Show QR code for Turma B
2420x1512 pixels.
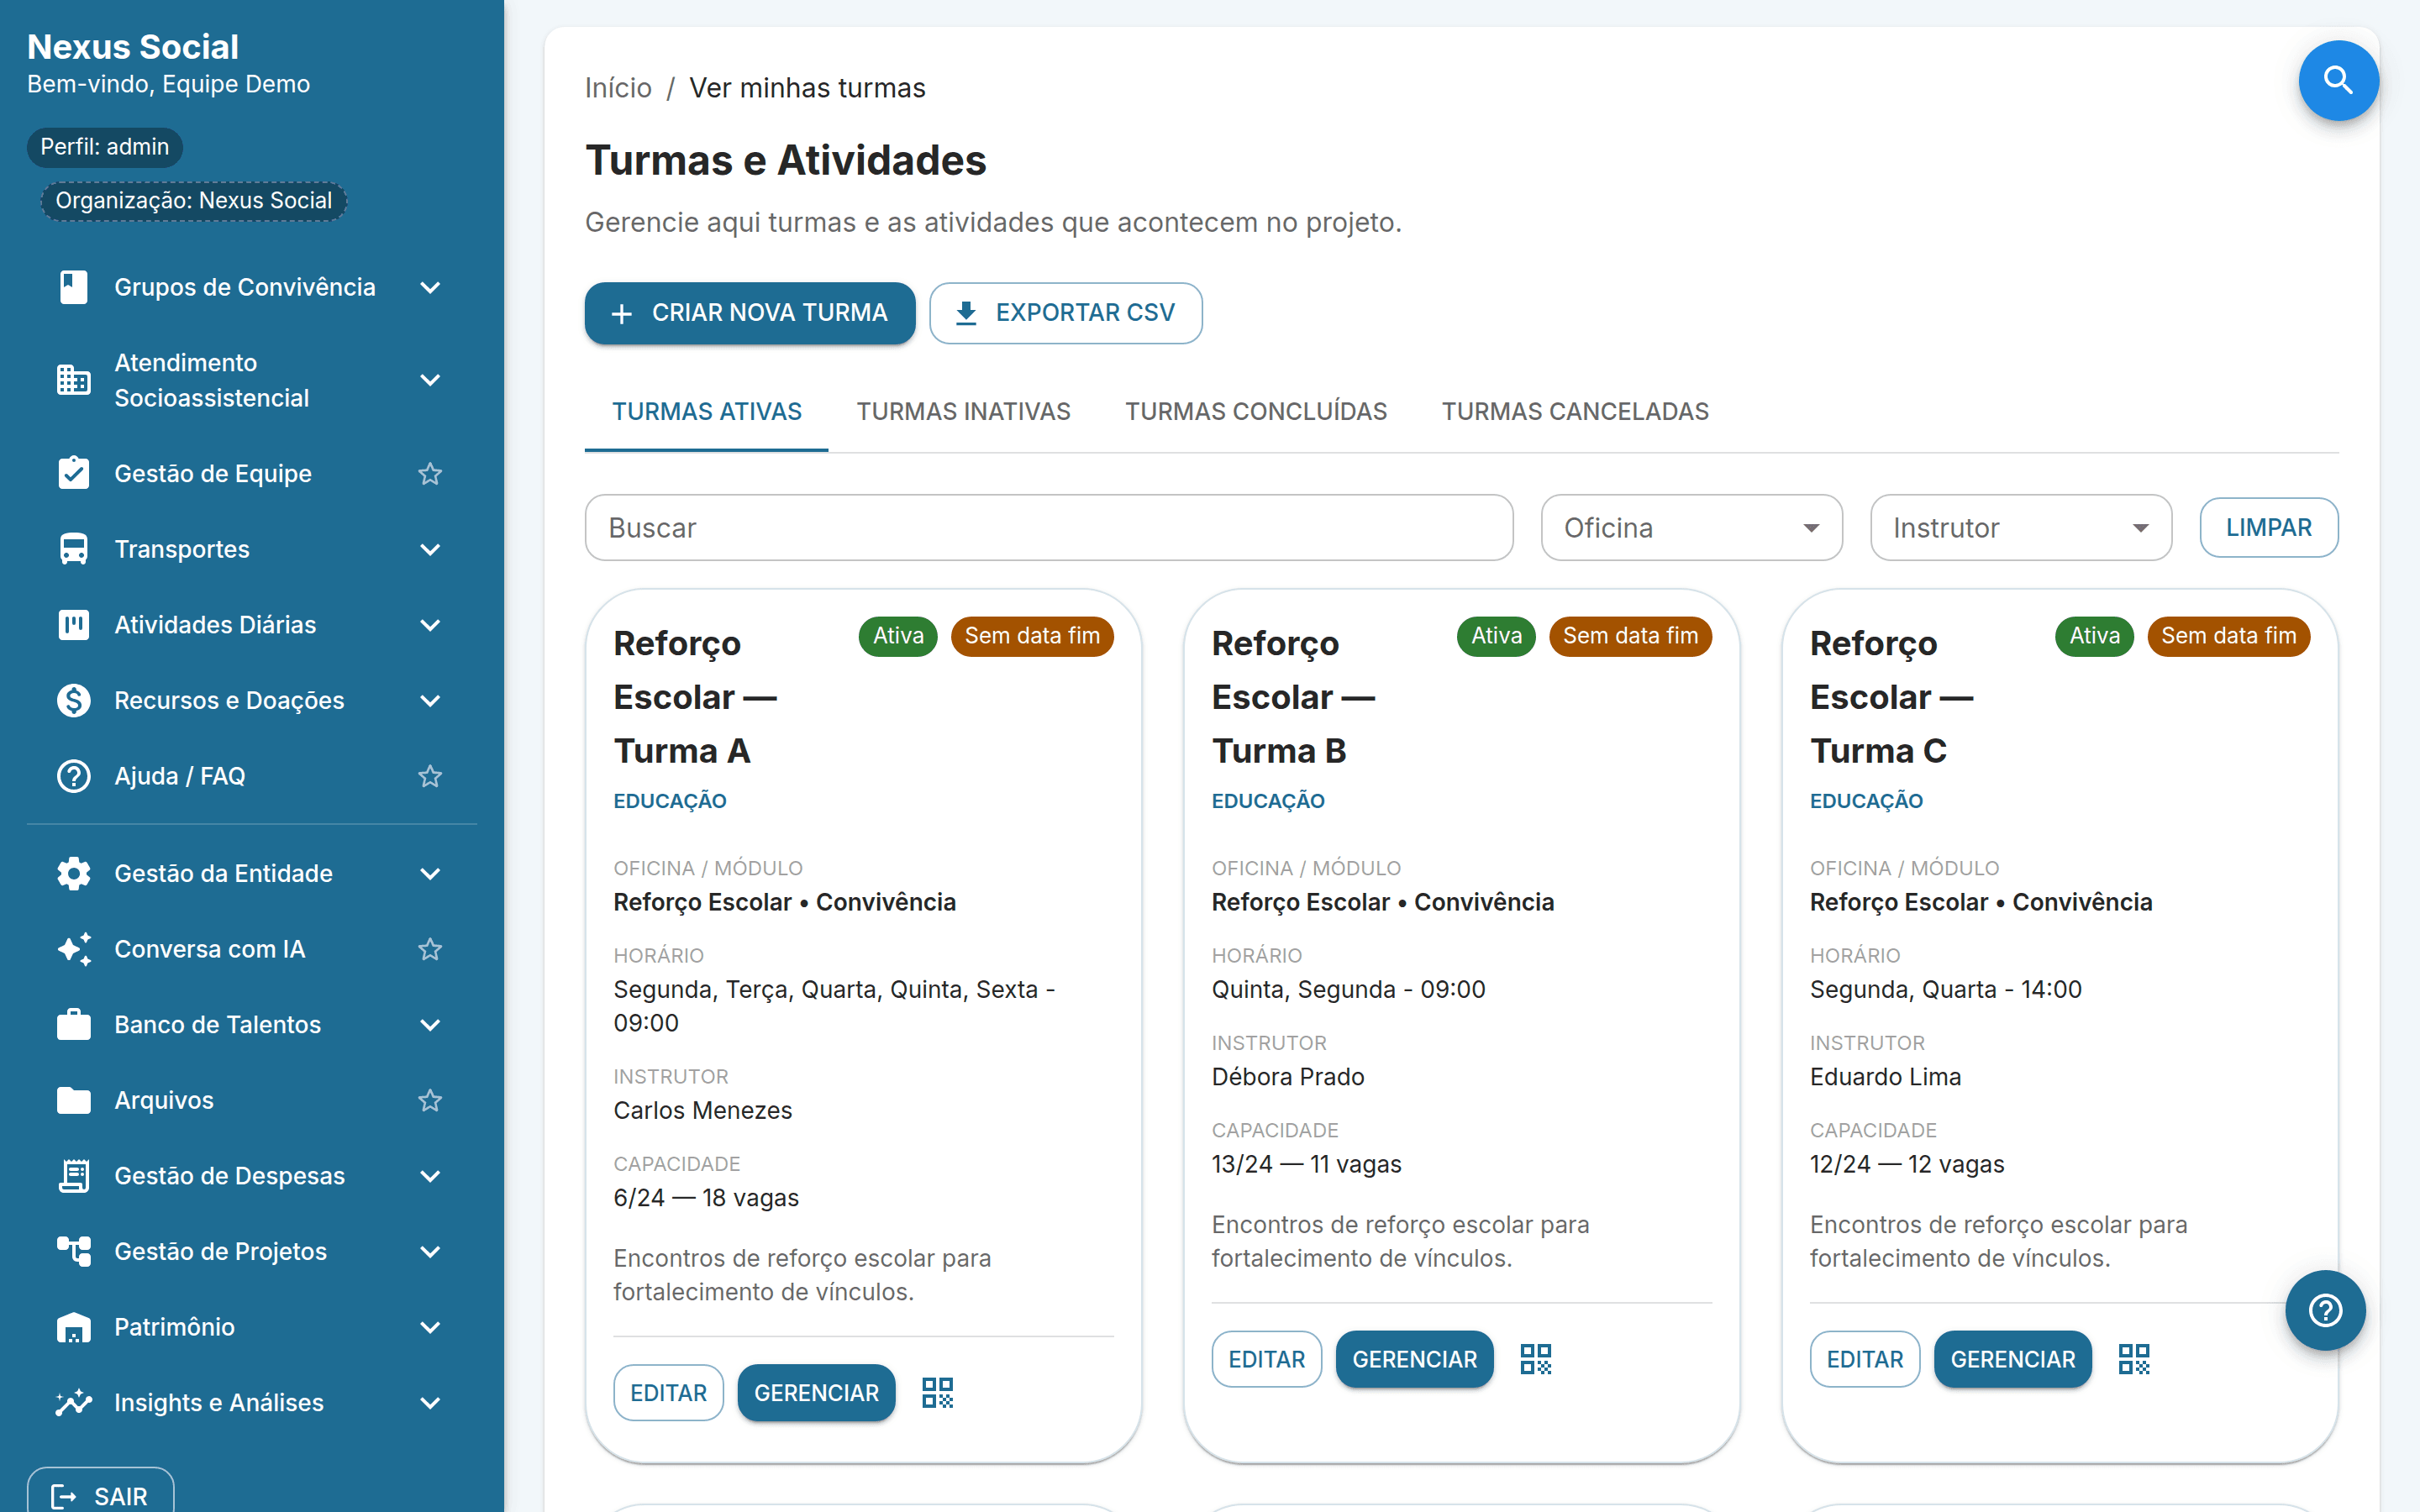(x=1535, y=1359)
